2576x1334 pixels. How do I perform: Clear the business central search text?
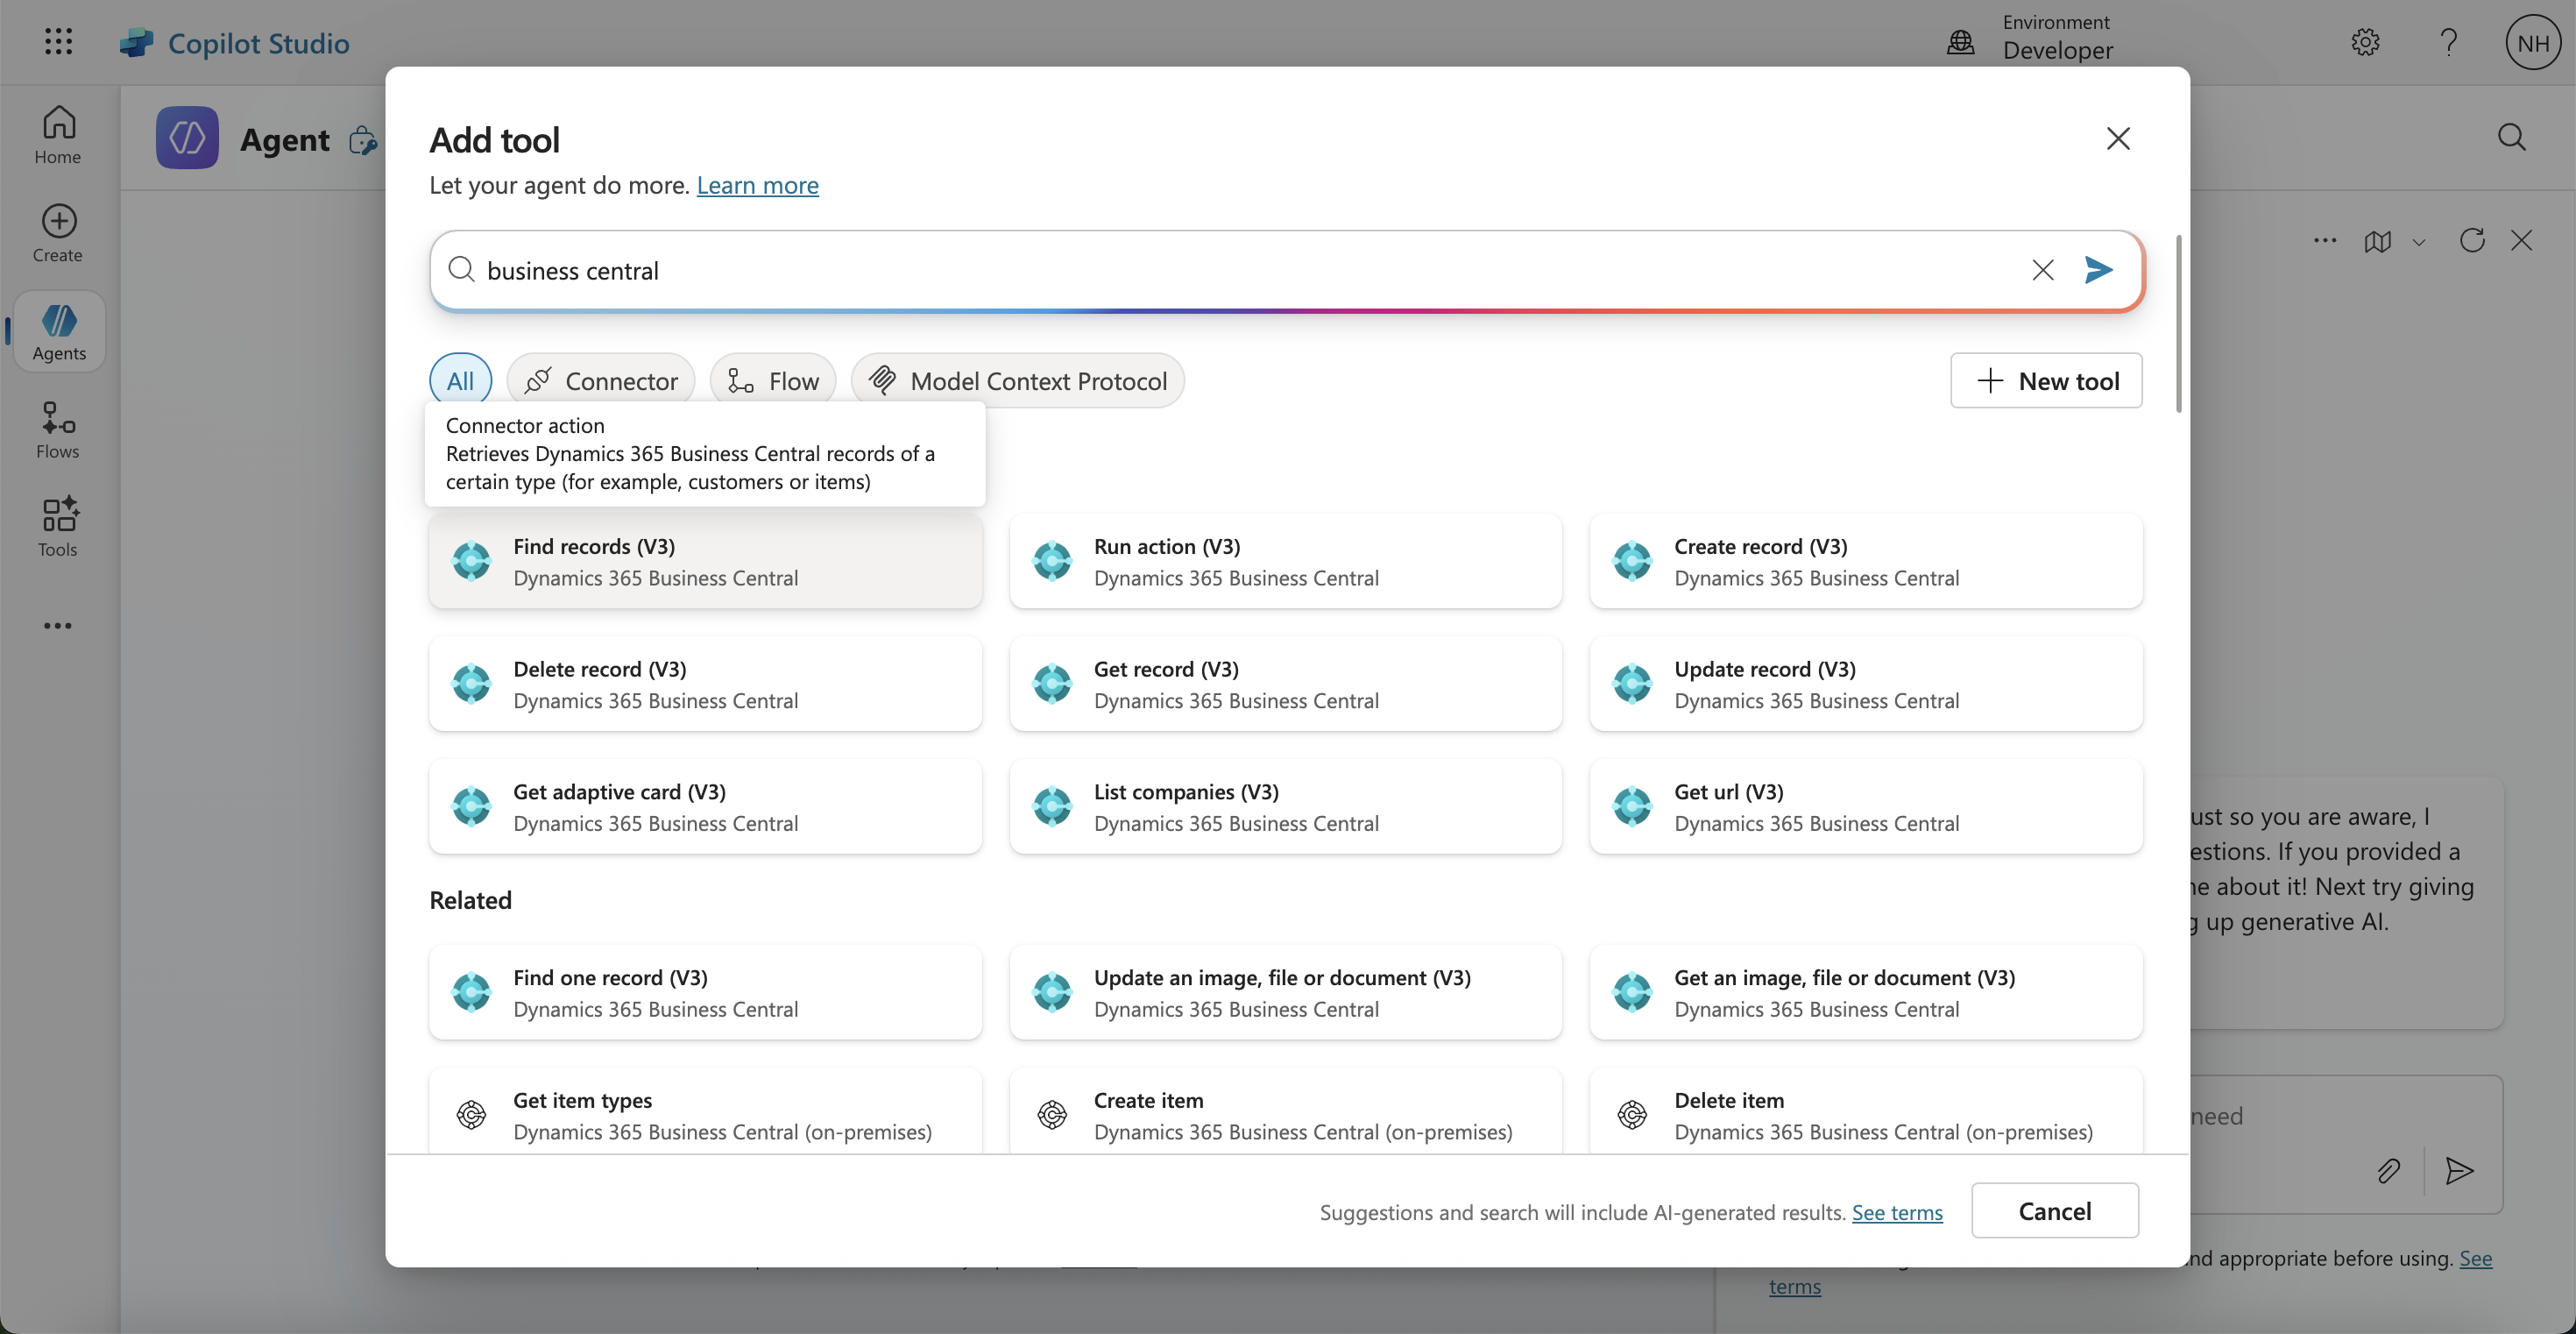click(x=2042, y=270)
